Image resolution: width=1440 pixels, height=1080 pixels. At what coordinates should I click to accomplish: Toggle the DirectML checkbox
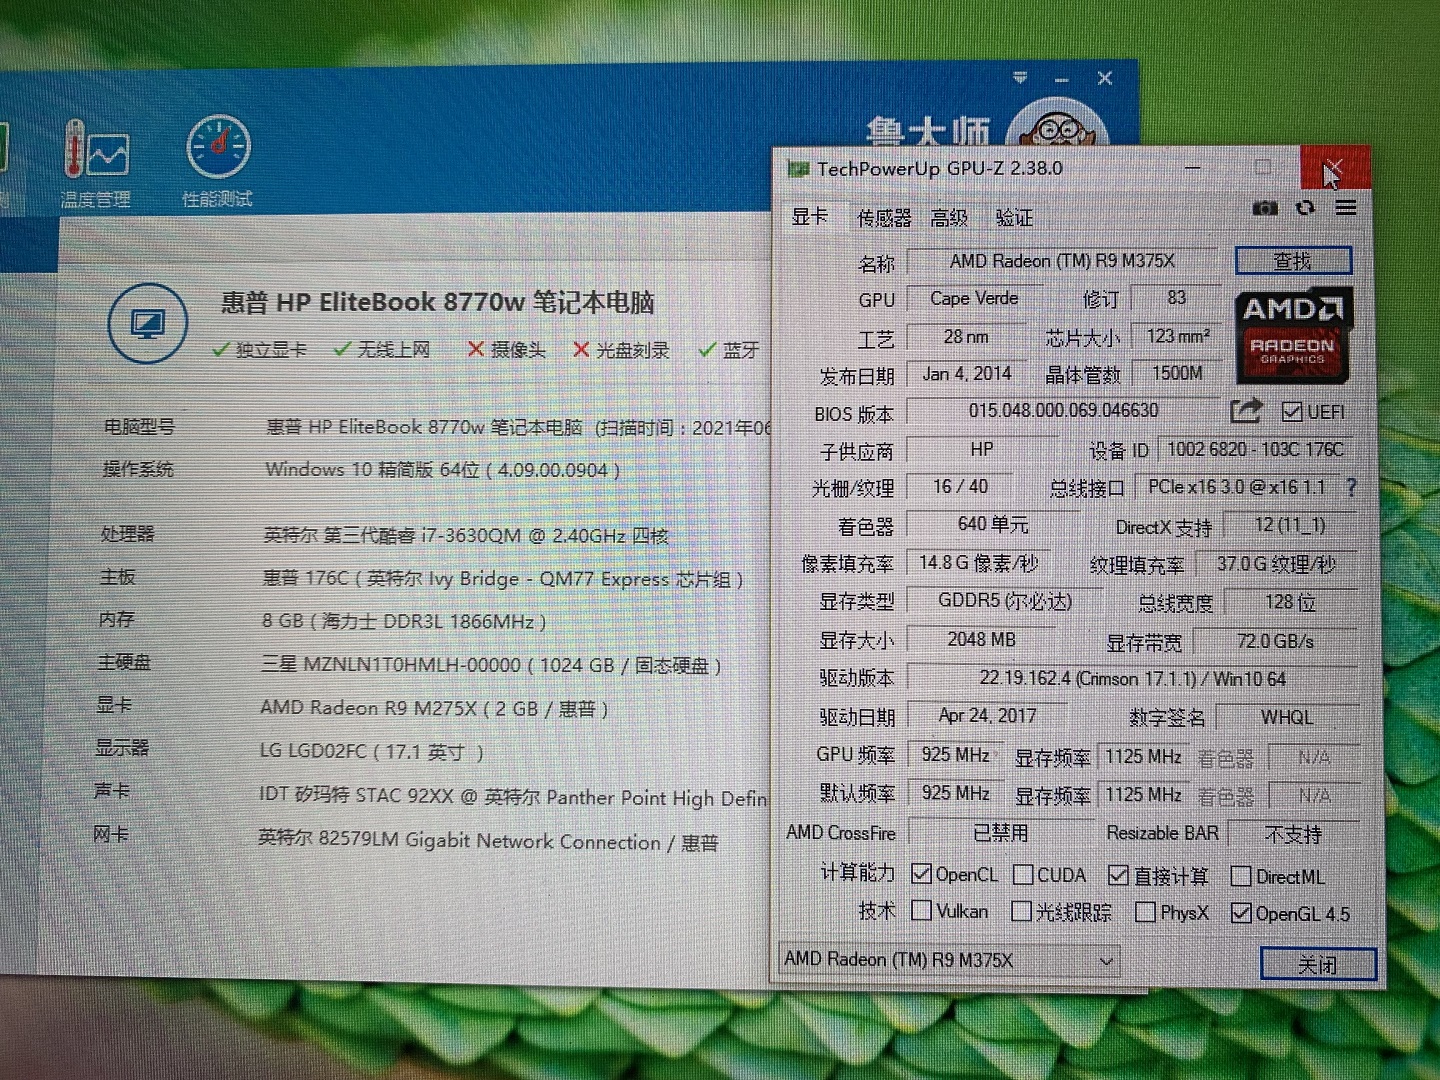coord(1241,877)
